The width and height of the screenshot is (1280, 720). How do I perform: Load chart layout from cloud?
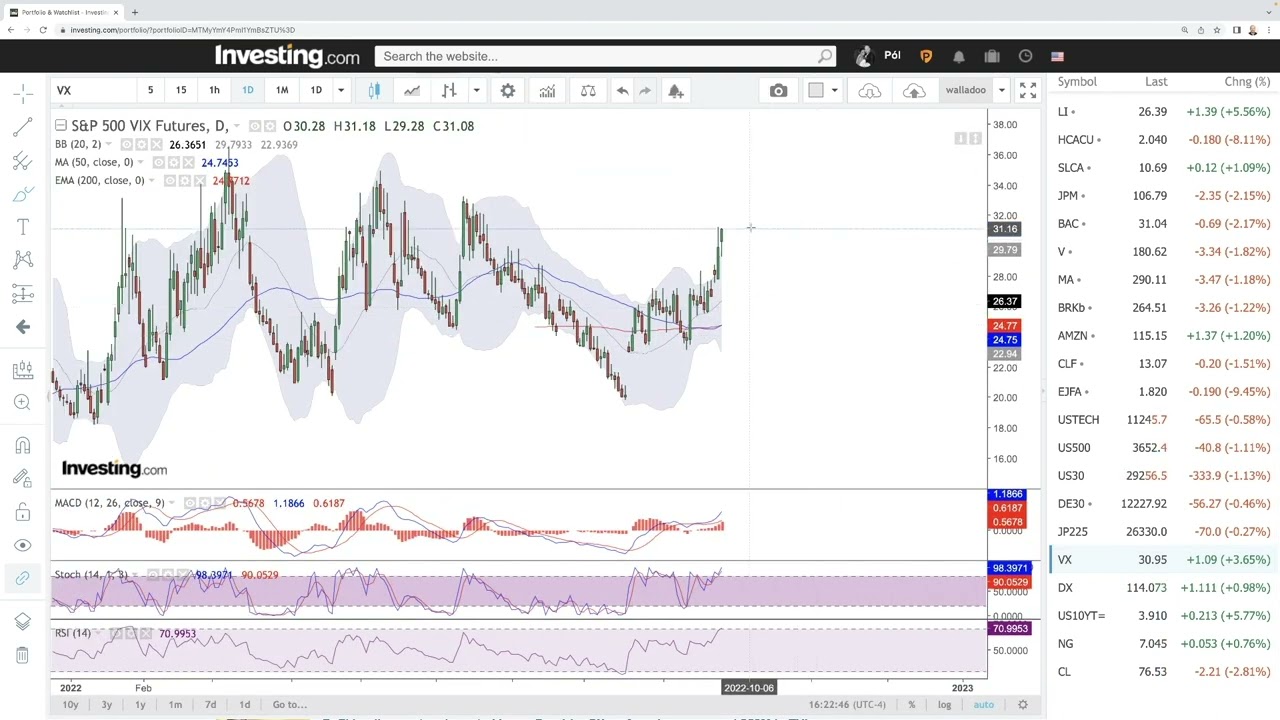pyautogui.click(x=869, y=91)
